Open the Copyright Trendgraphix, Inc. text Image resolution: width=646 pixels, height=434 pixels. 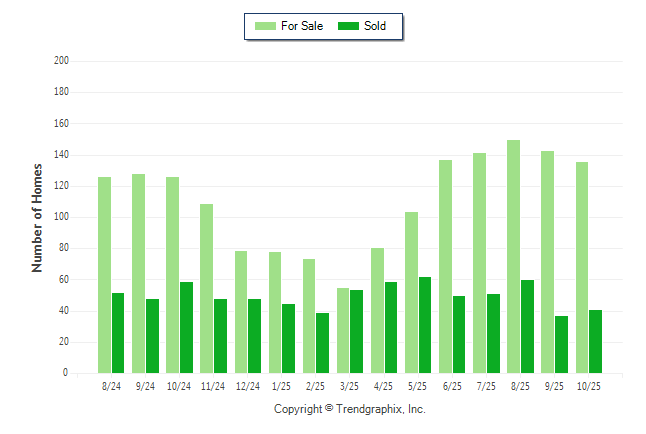[350, 409]
